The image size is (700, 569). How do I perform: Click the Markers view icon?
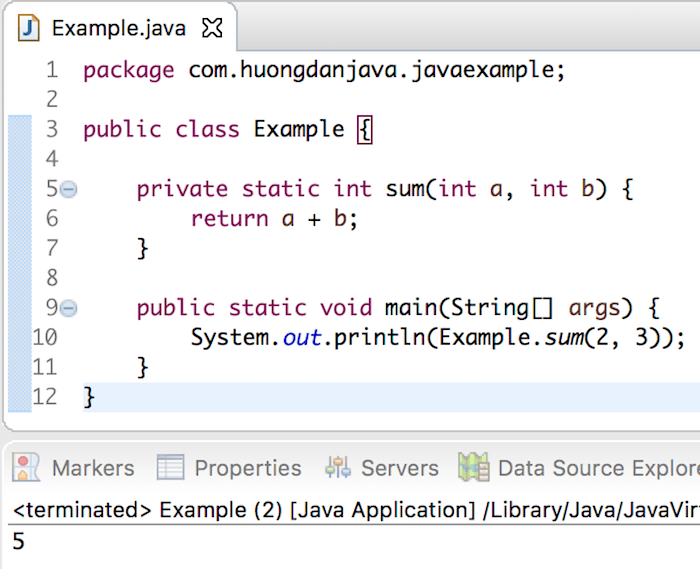pos(26,467)
